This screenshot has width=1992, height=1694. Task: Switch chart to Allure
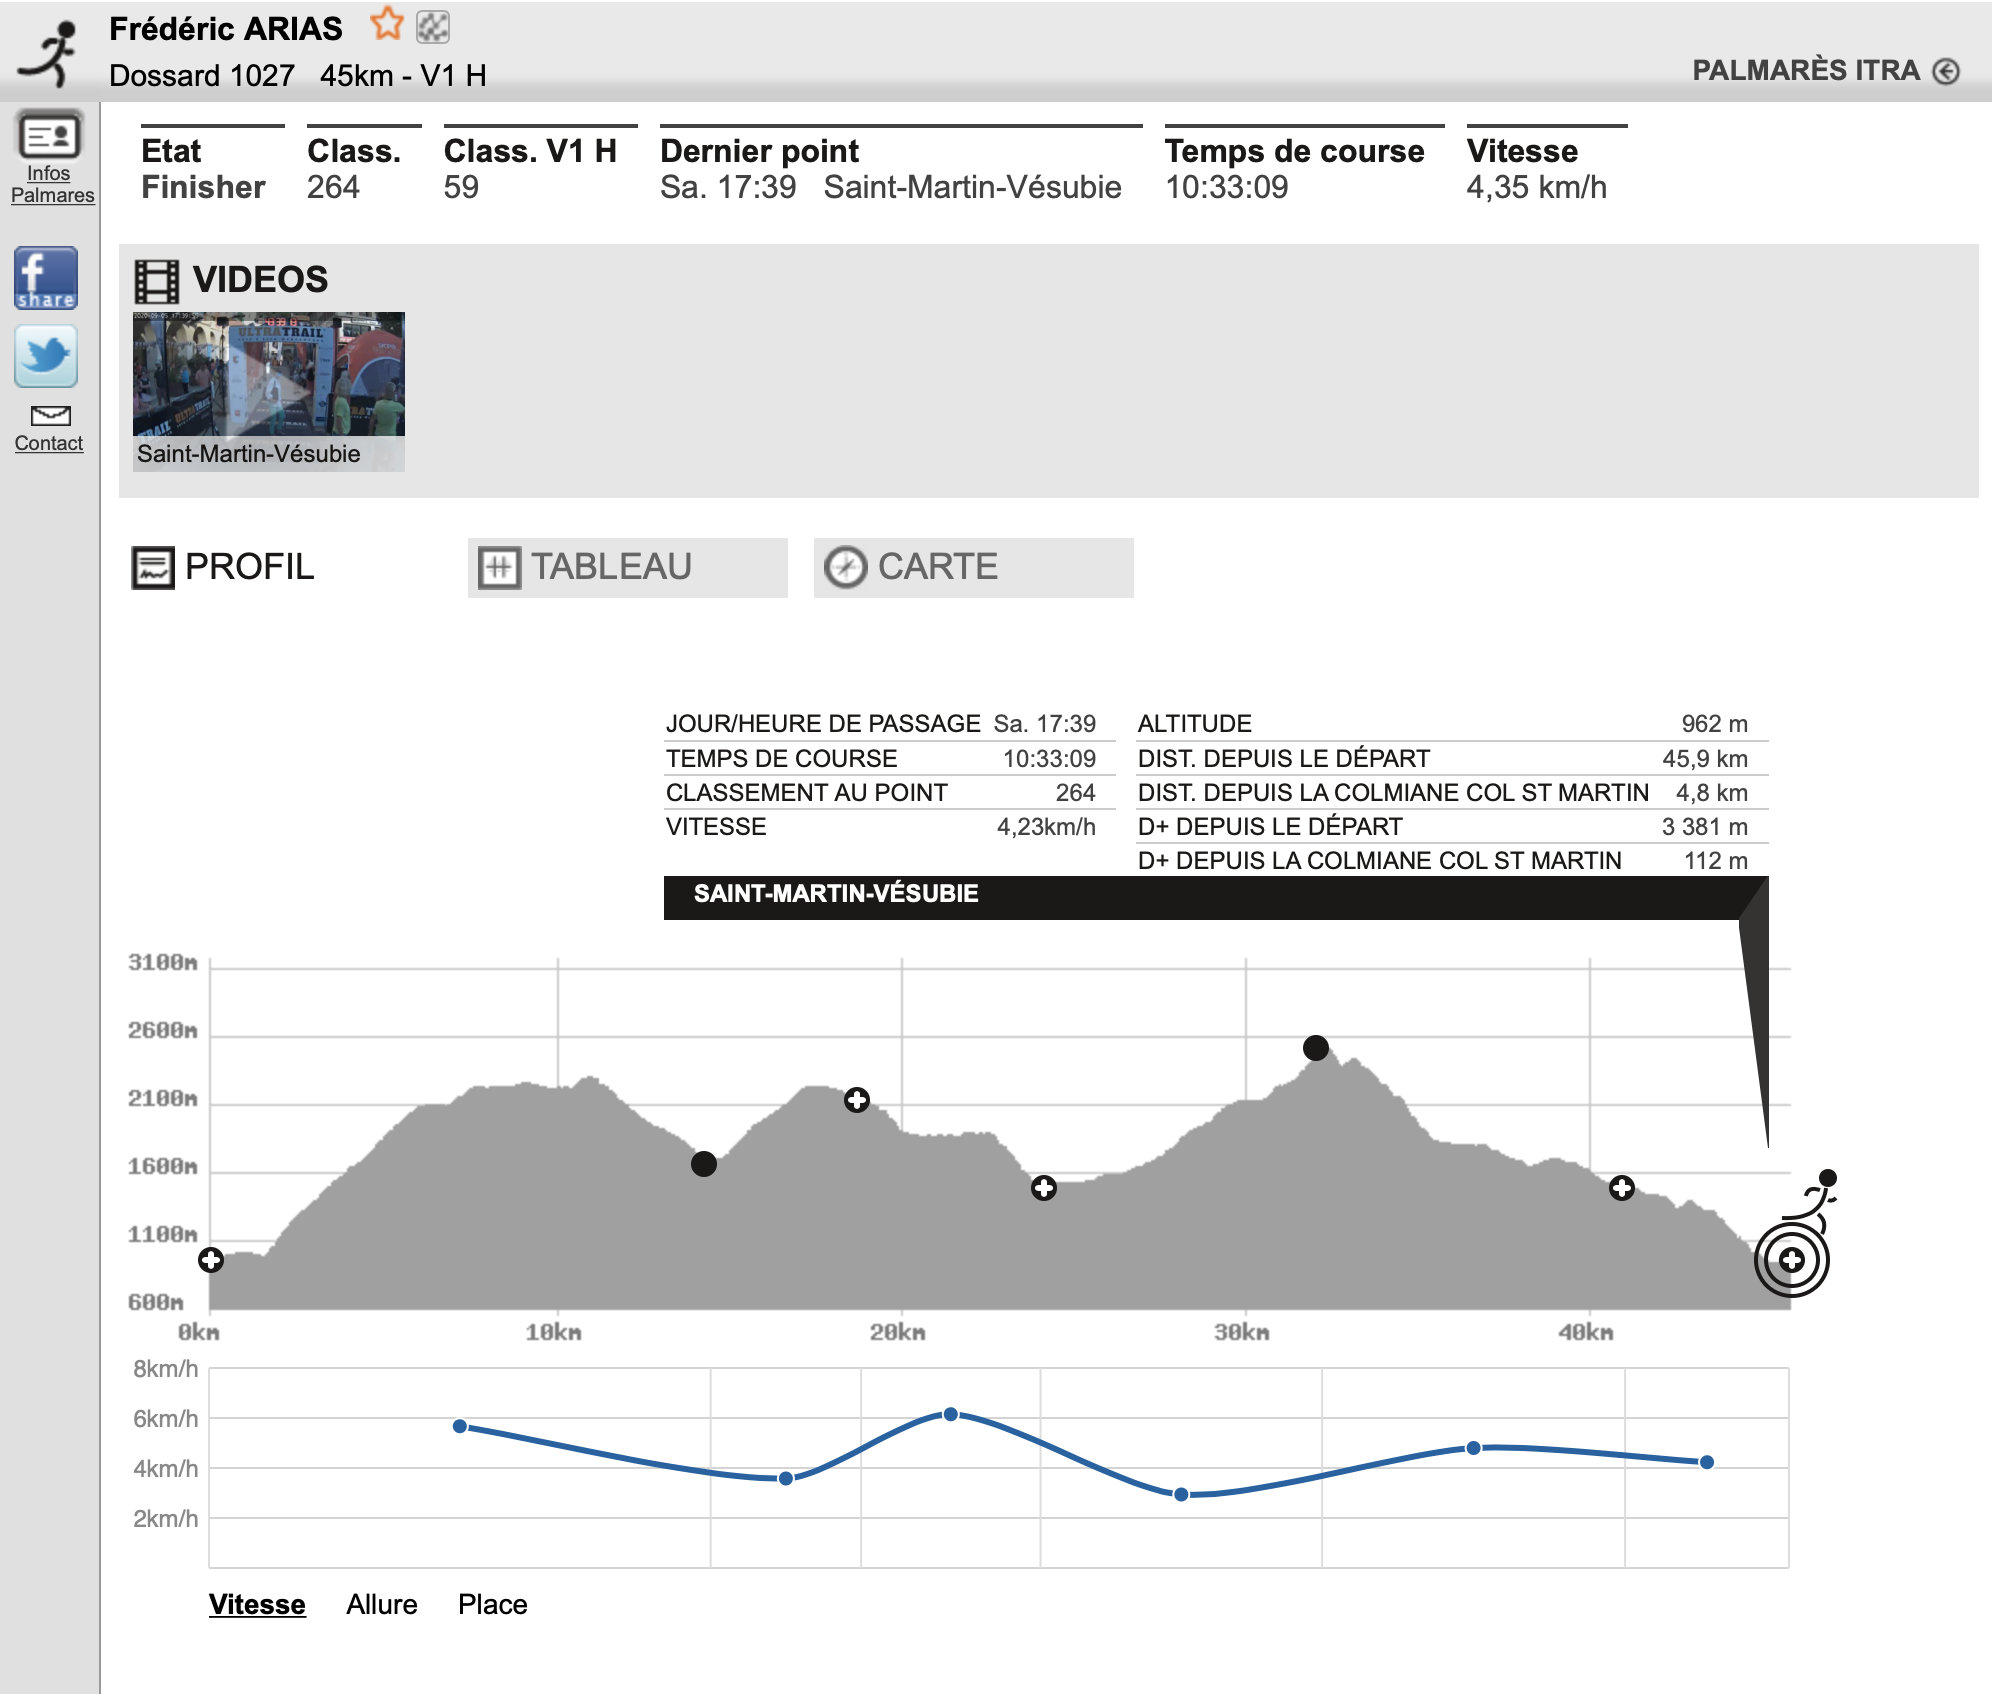381,1604
